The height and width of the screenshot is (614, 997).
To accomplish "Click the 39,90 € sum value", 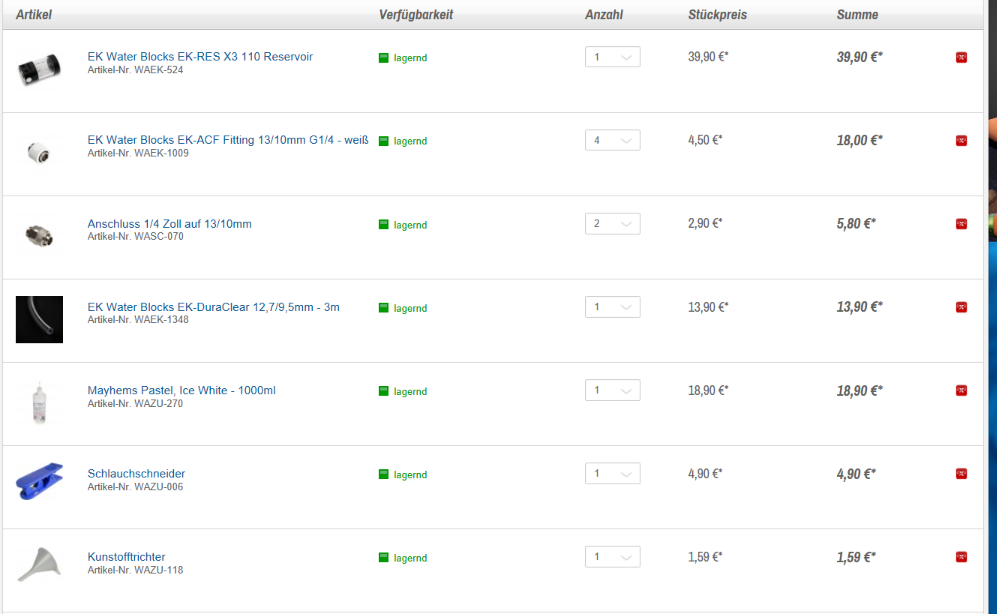I will point(860,57).
